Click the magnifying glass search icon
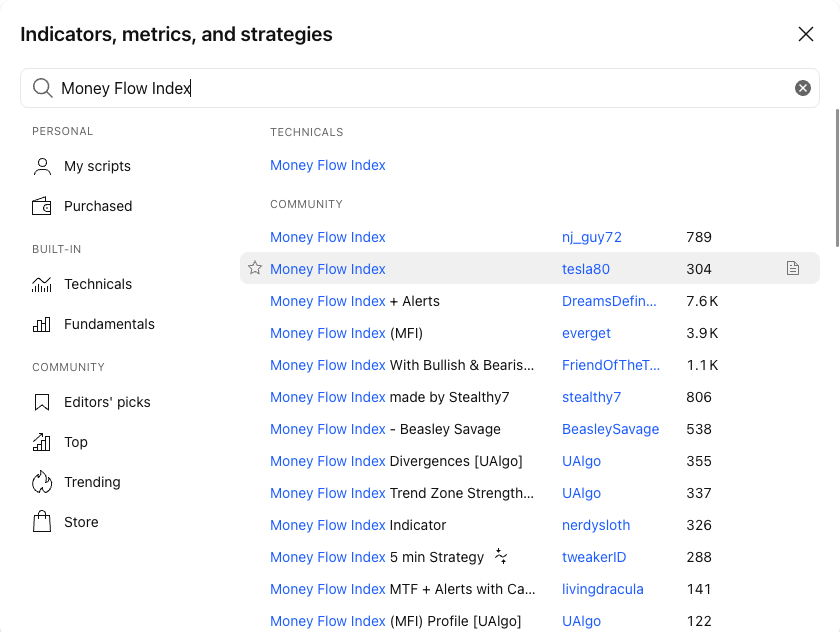The image size is (840, 632). 42,88
